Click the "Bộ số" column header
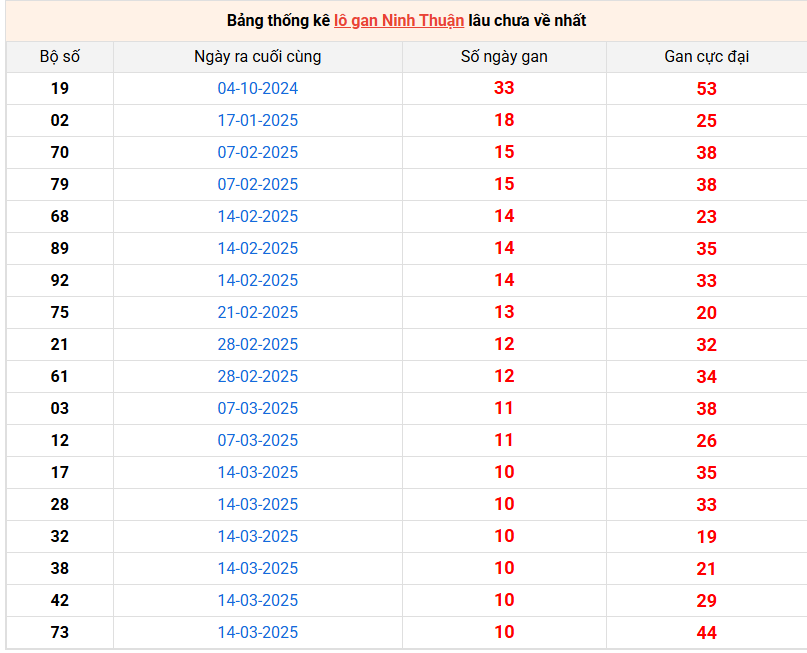The width and height of the screenshot is (807, 653). (60, 57)
